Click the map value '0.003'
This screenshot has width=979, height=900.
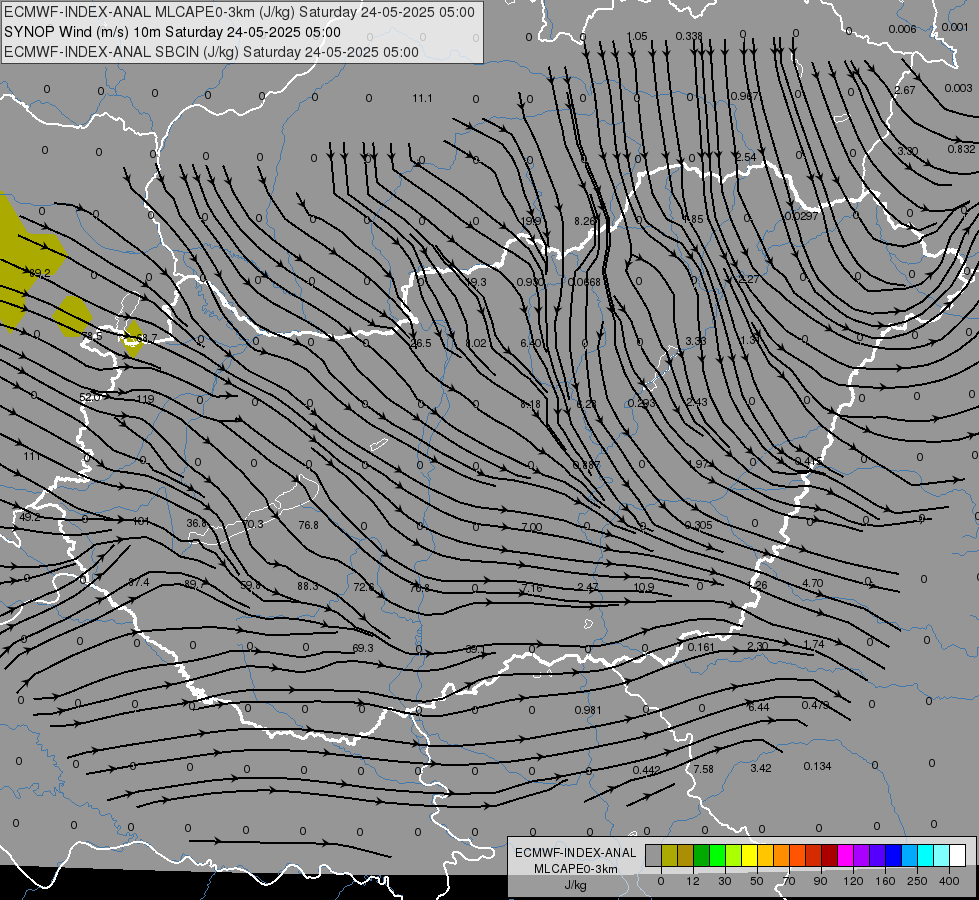[x=958, y=89]
